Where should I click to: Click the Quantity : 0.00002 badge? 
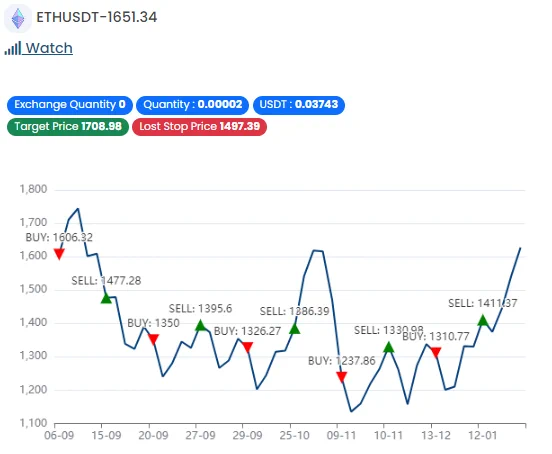pos(193,105)
